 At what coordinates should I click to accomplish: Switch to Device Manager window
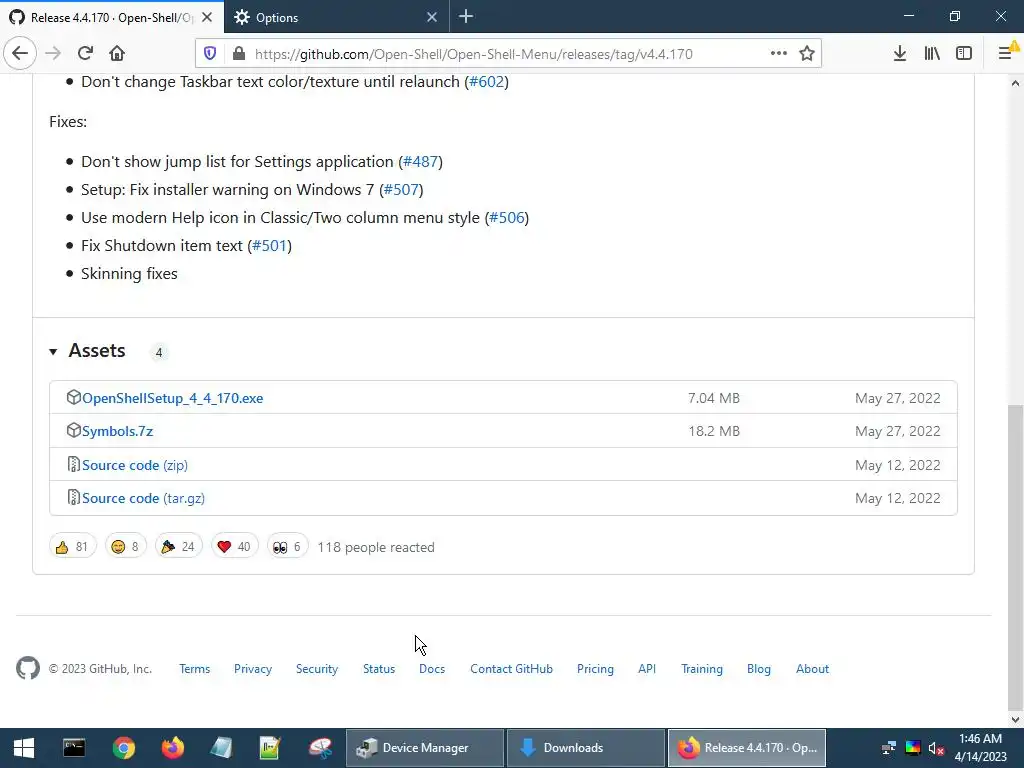point(424,748)
